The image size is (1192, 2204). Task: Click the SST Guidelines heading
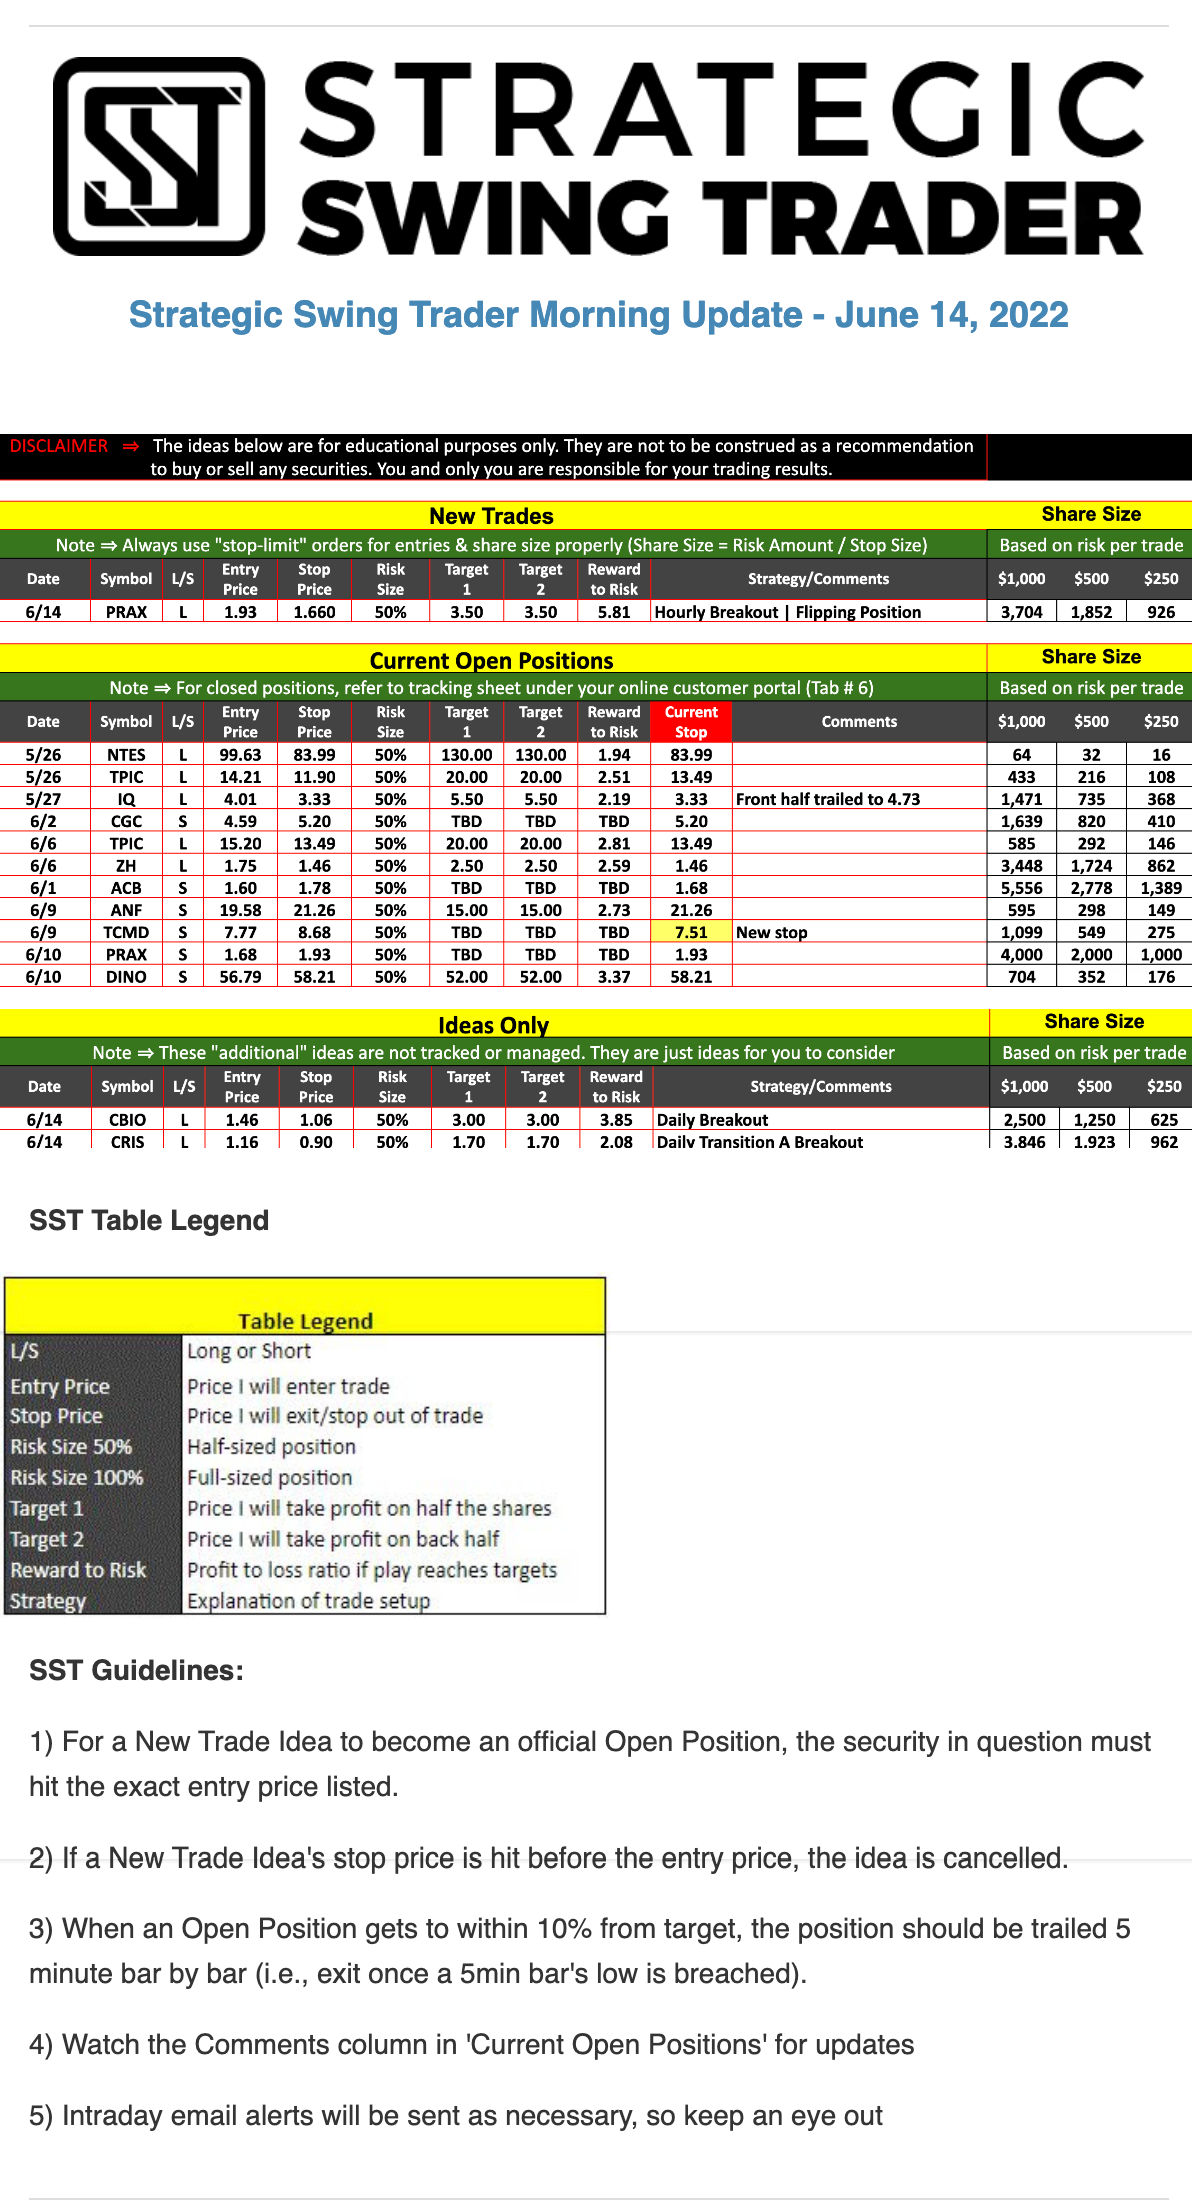(x=136, y=1671)
